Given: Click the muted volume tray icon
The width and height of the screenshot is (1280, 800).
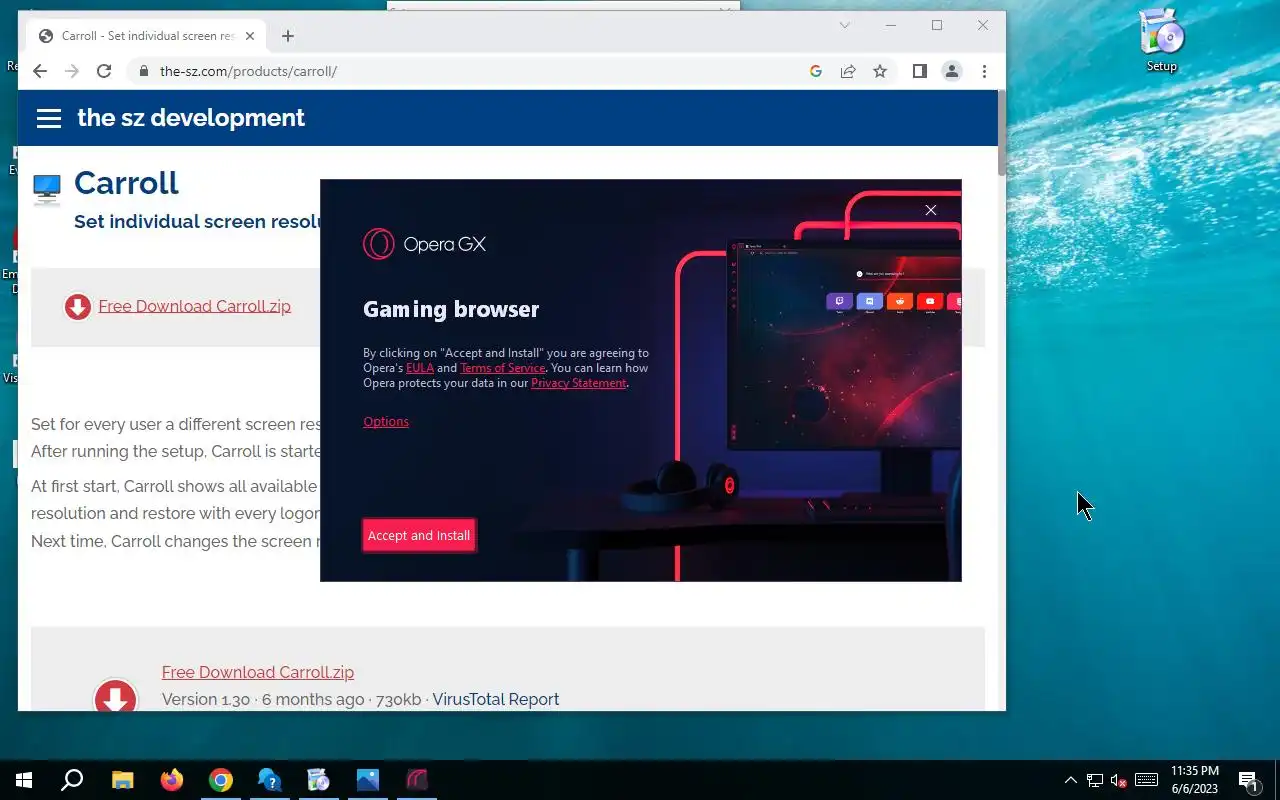Looking at the screenshot, I should 1119,780.
